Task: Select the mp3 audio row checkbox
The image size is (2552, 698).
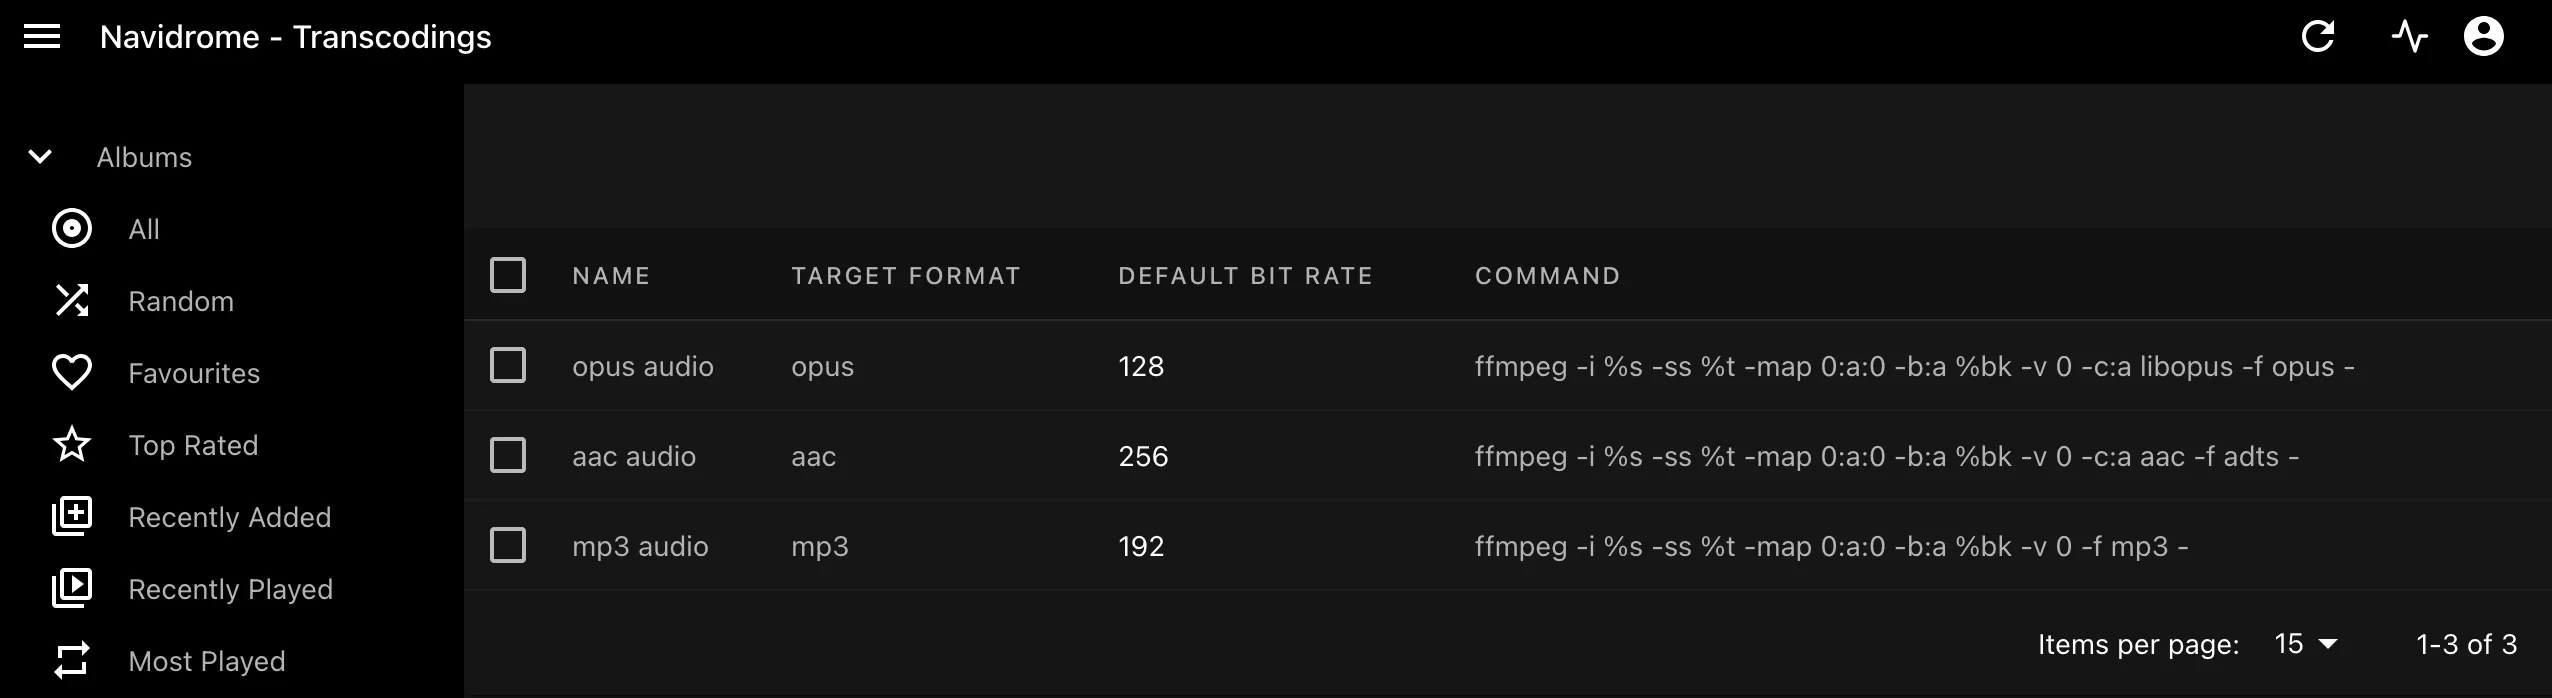Action: [508, 546]
